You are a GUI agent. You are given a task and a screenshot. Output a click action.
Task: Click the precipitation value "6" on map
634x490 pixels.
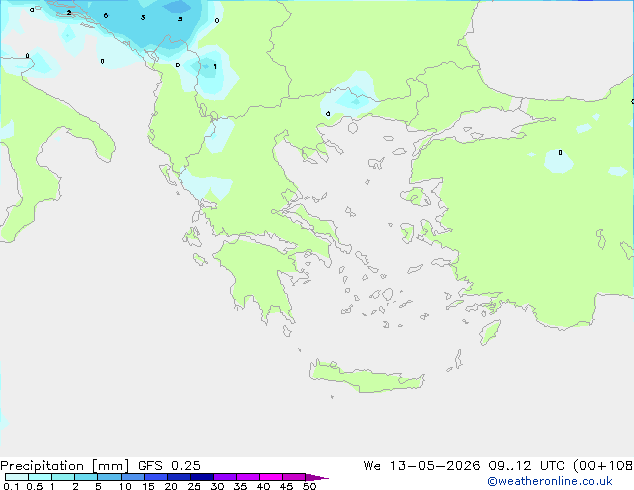click(x=106, y=15)
